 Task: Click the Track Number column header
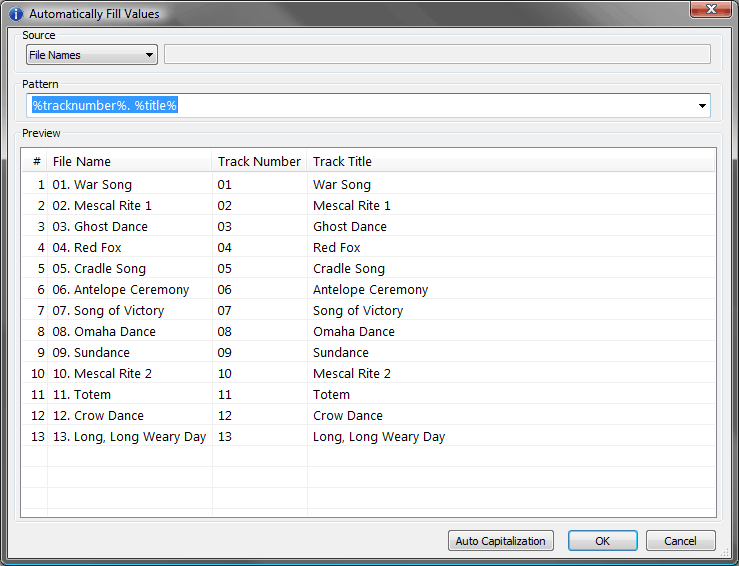click(x=259, y=161)
